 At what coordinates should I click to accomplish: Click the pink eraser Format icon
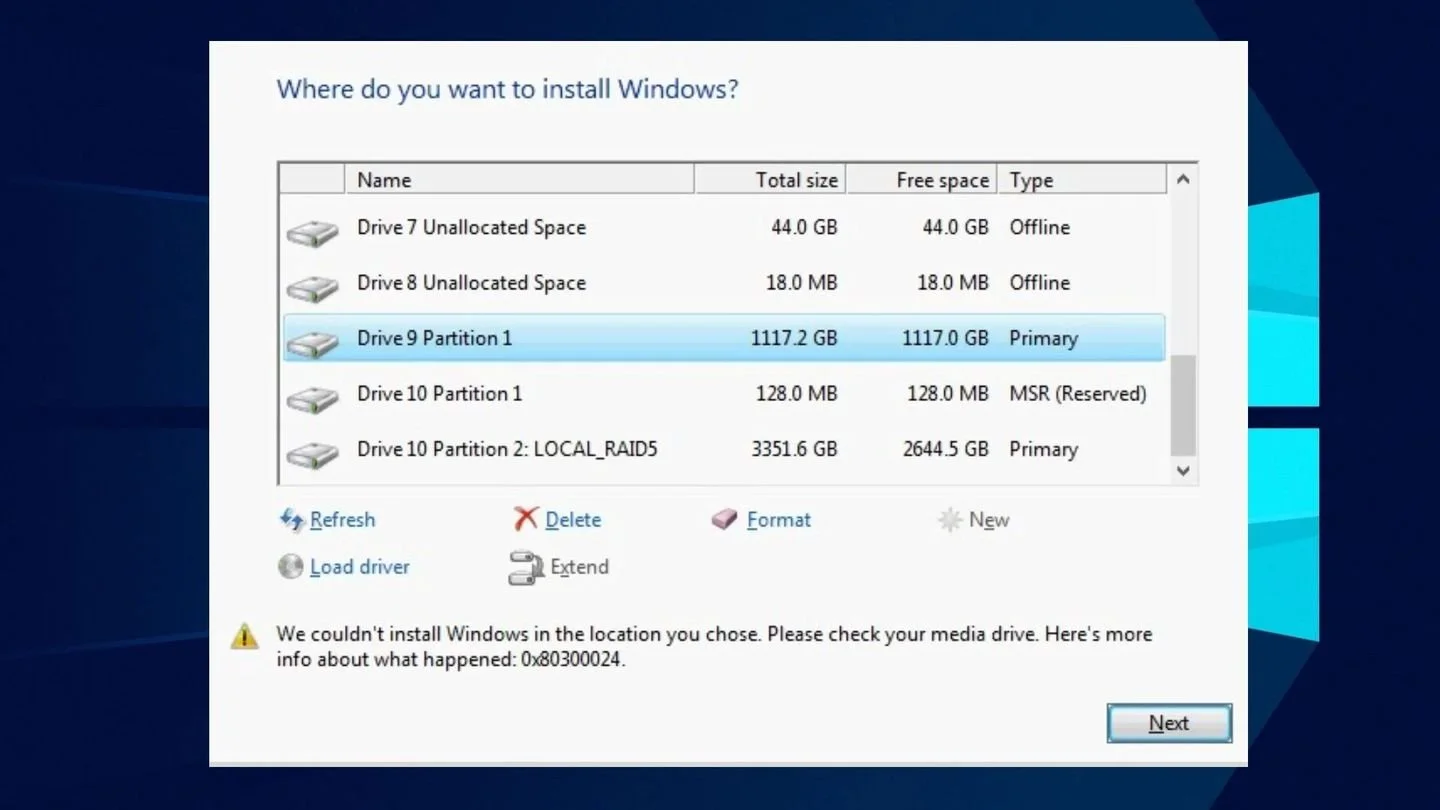(x=725, y=520)
